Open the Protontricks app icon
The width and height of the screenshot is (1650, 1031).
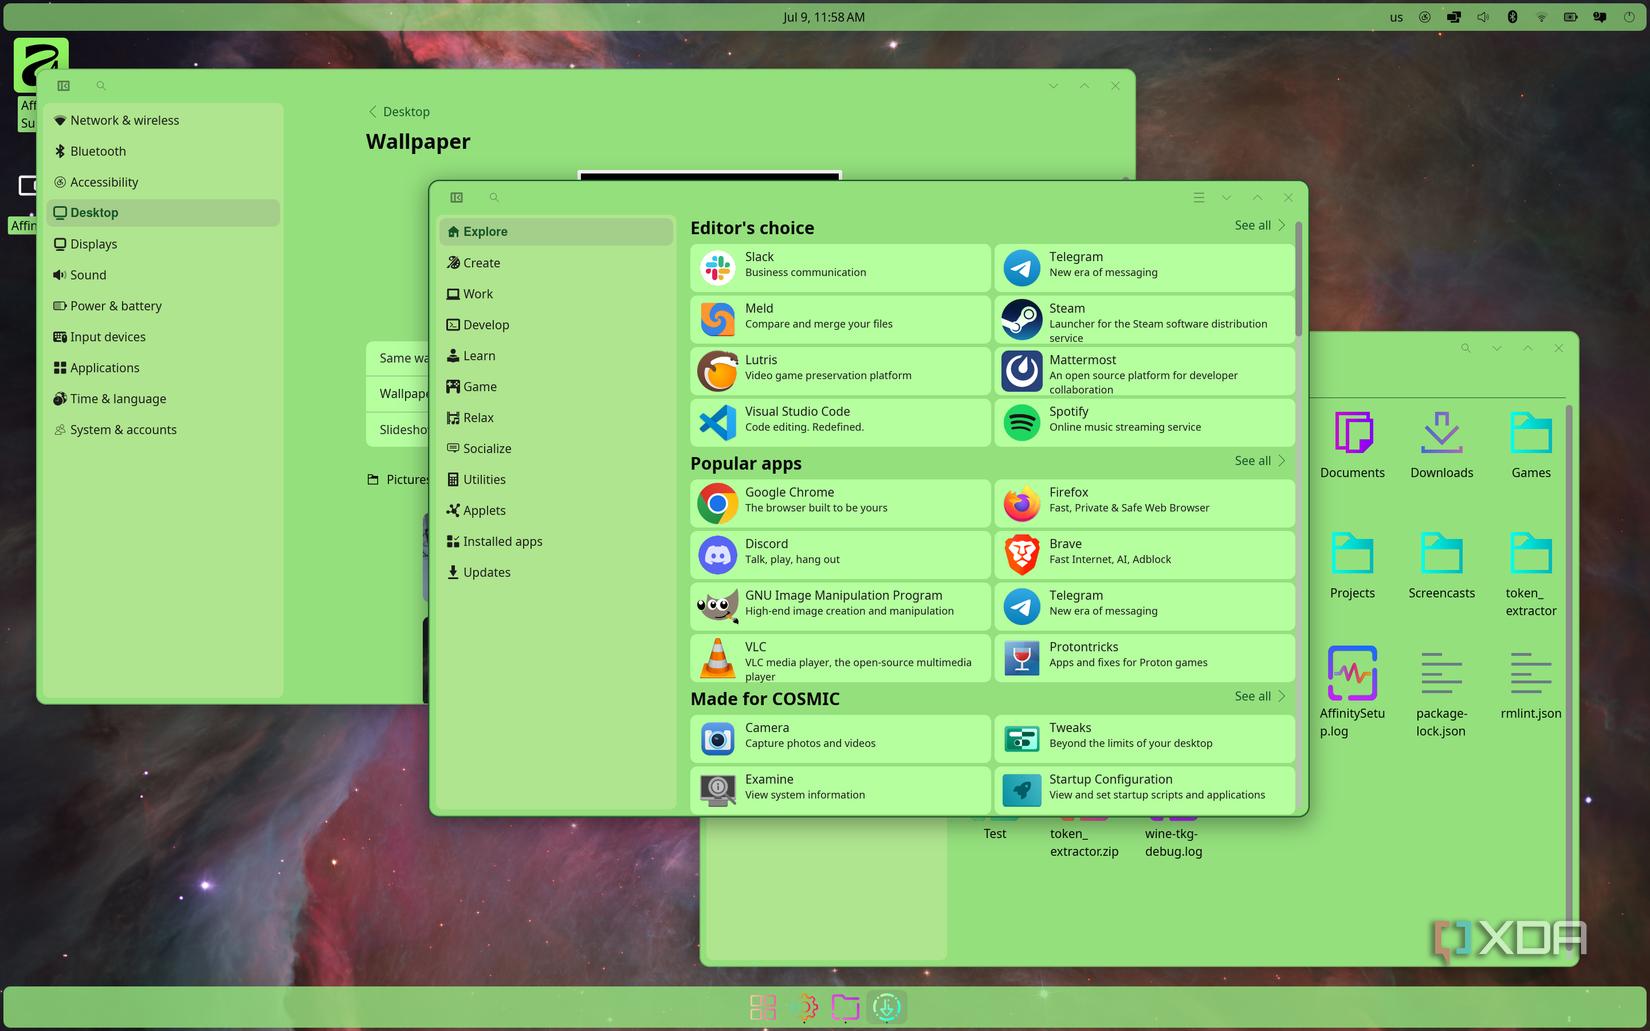[x=1021, y=658]
